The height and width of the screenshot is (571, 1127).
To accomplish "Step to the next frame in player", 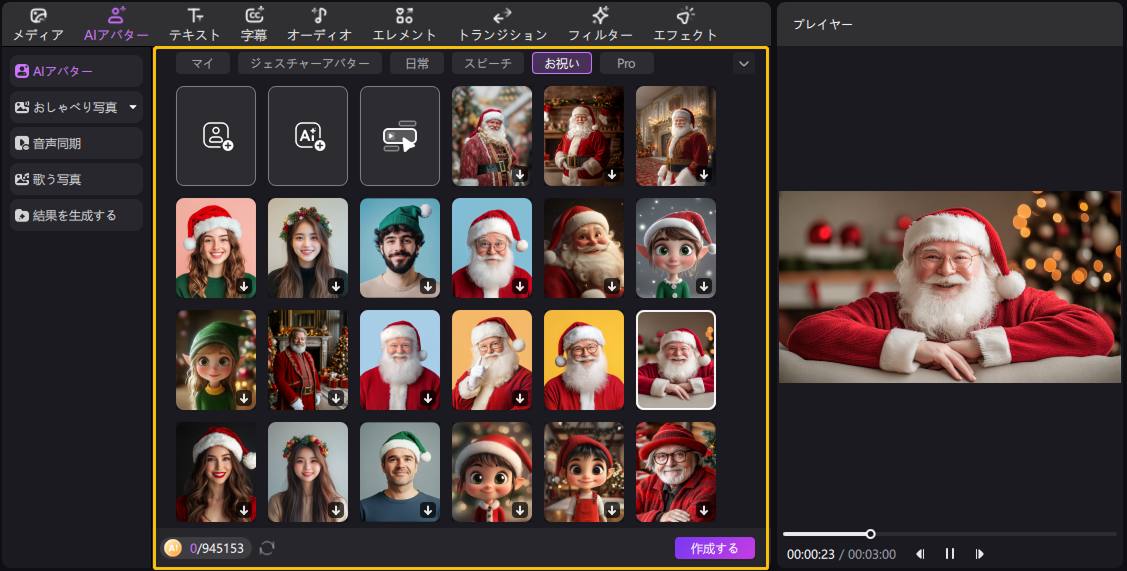I will (x=980, y=554).
